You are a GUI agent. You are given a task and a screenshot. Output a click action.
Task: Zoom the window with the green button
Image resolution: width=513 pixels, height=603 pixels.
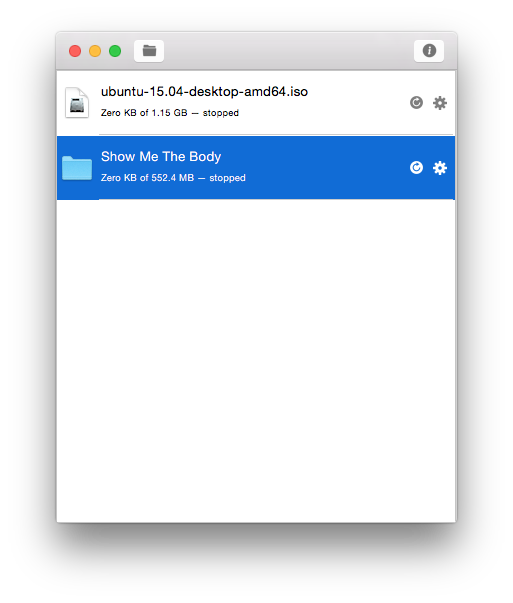(115, 51)
